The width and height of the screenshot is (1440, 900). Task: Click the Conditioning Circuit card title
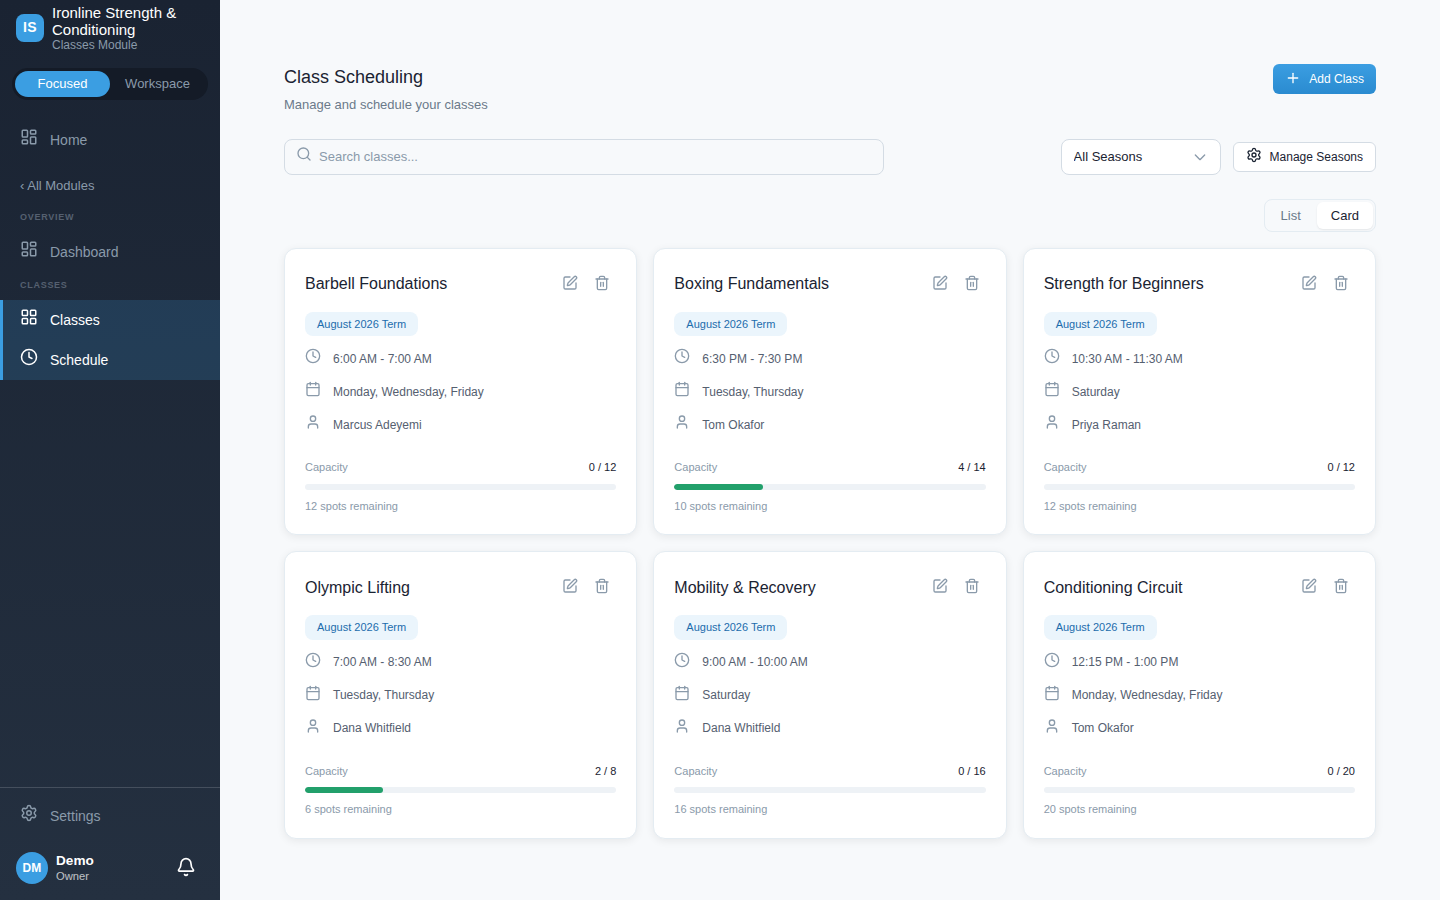click(x=1113, y=588)
